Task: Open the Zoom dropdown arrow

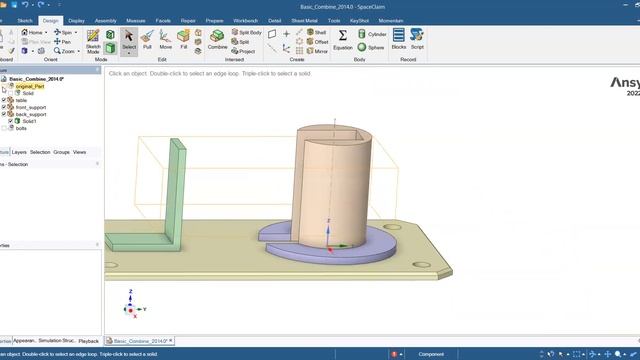Action: [x=78, y=51]
